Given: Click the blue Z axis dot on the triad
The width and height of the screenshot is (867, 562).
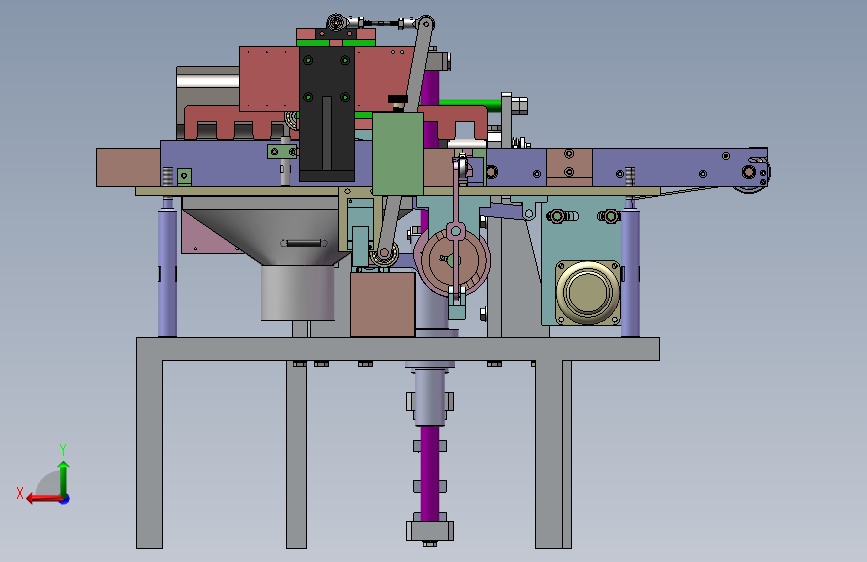Looking at the screenshot, I should coord(65,499).
